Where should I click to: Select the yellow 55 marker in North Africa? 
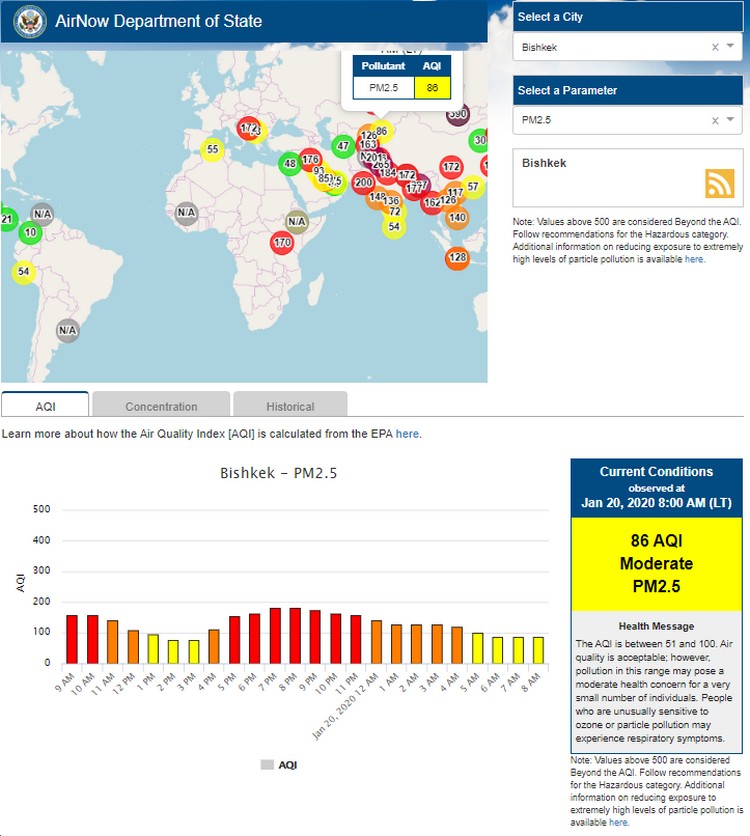click(212, 150)
